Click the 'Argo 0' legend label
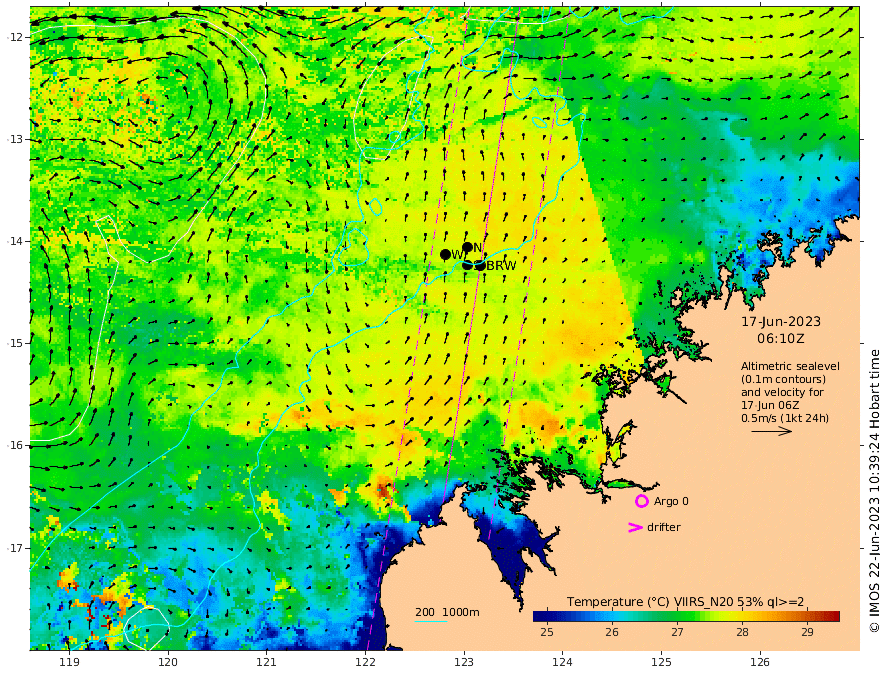The width and height of the screenshot is (880, 680). 671,501
